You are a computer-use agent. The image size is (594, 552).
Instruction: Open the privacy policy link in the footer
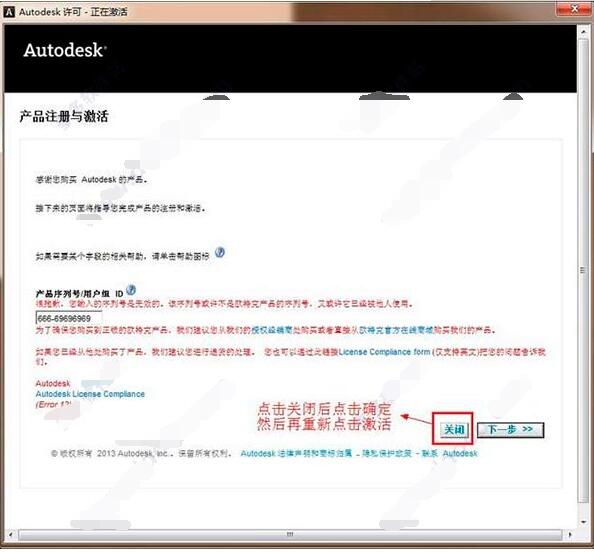tap(387, 453)
